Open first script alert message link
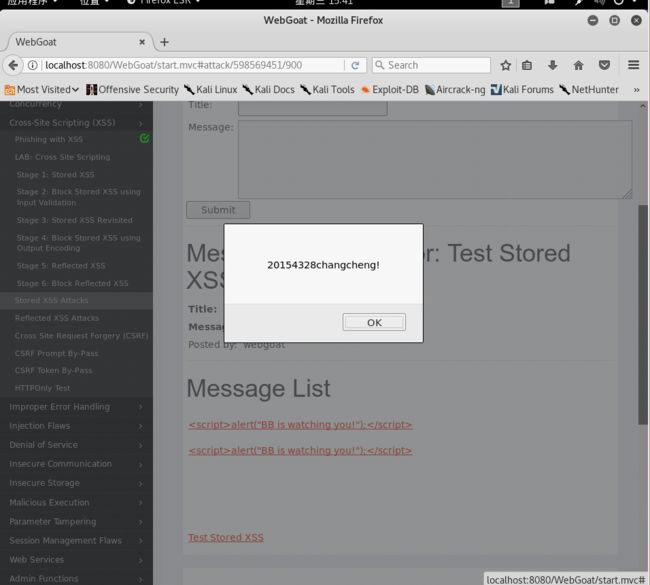The image size is (650, 585). (300, 425)
